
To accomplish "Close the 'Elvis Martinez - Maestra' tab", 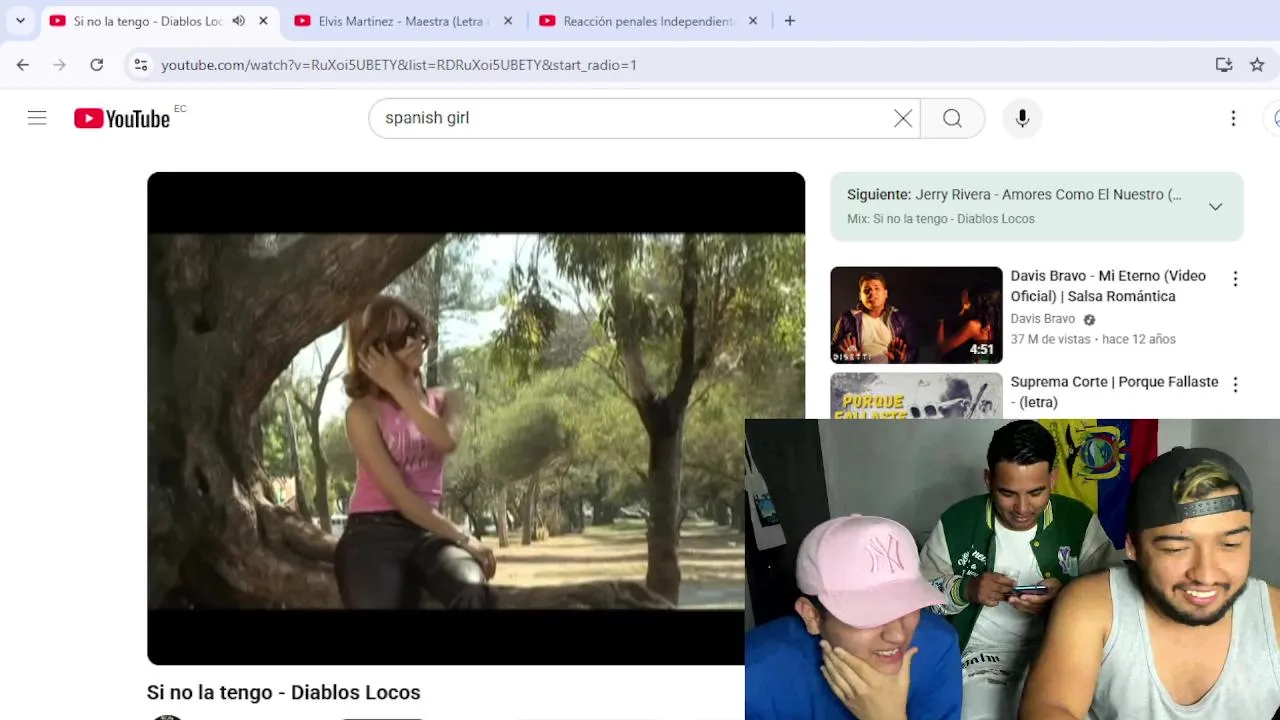I will pos(507,20).
